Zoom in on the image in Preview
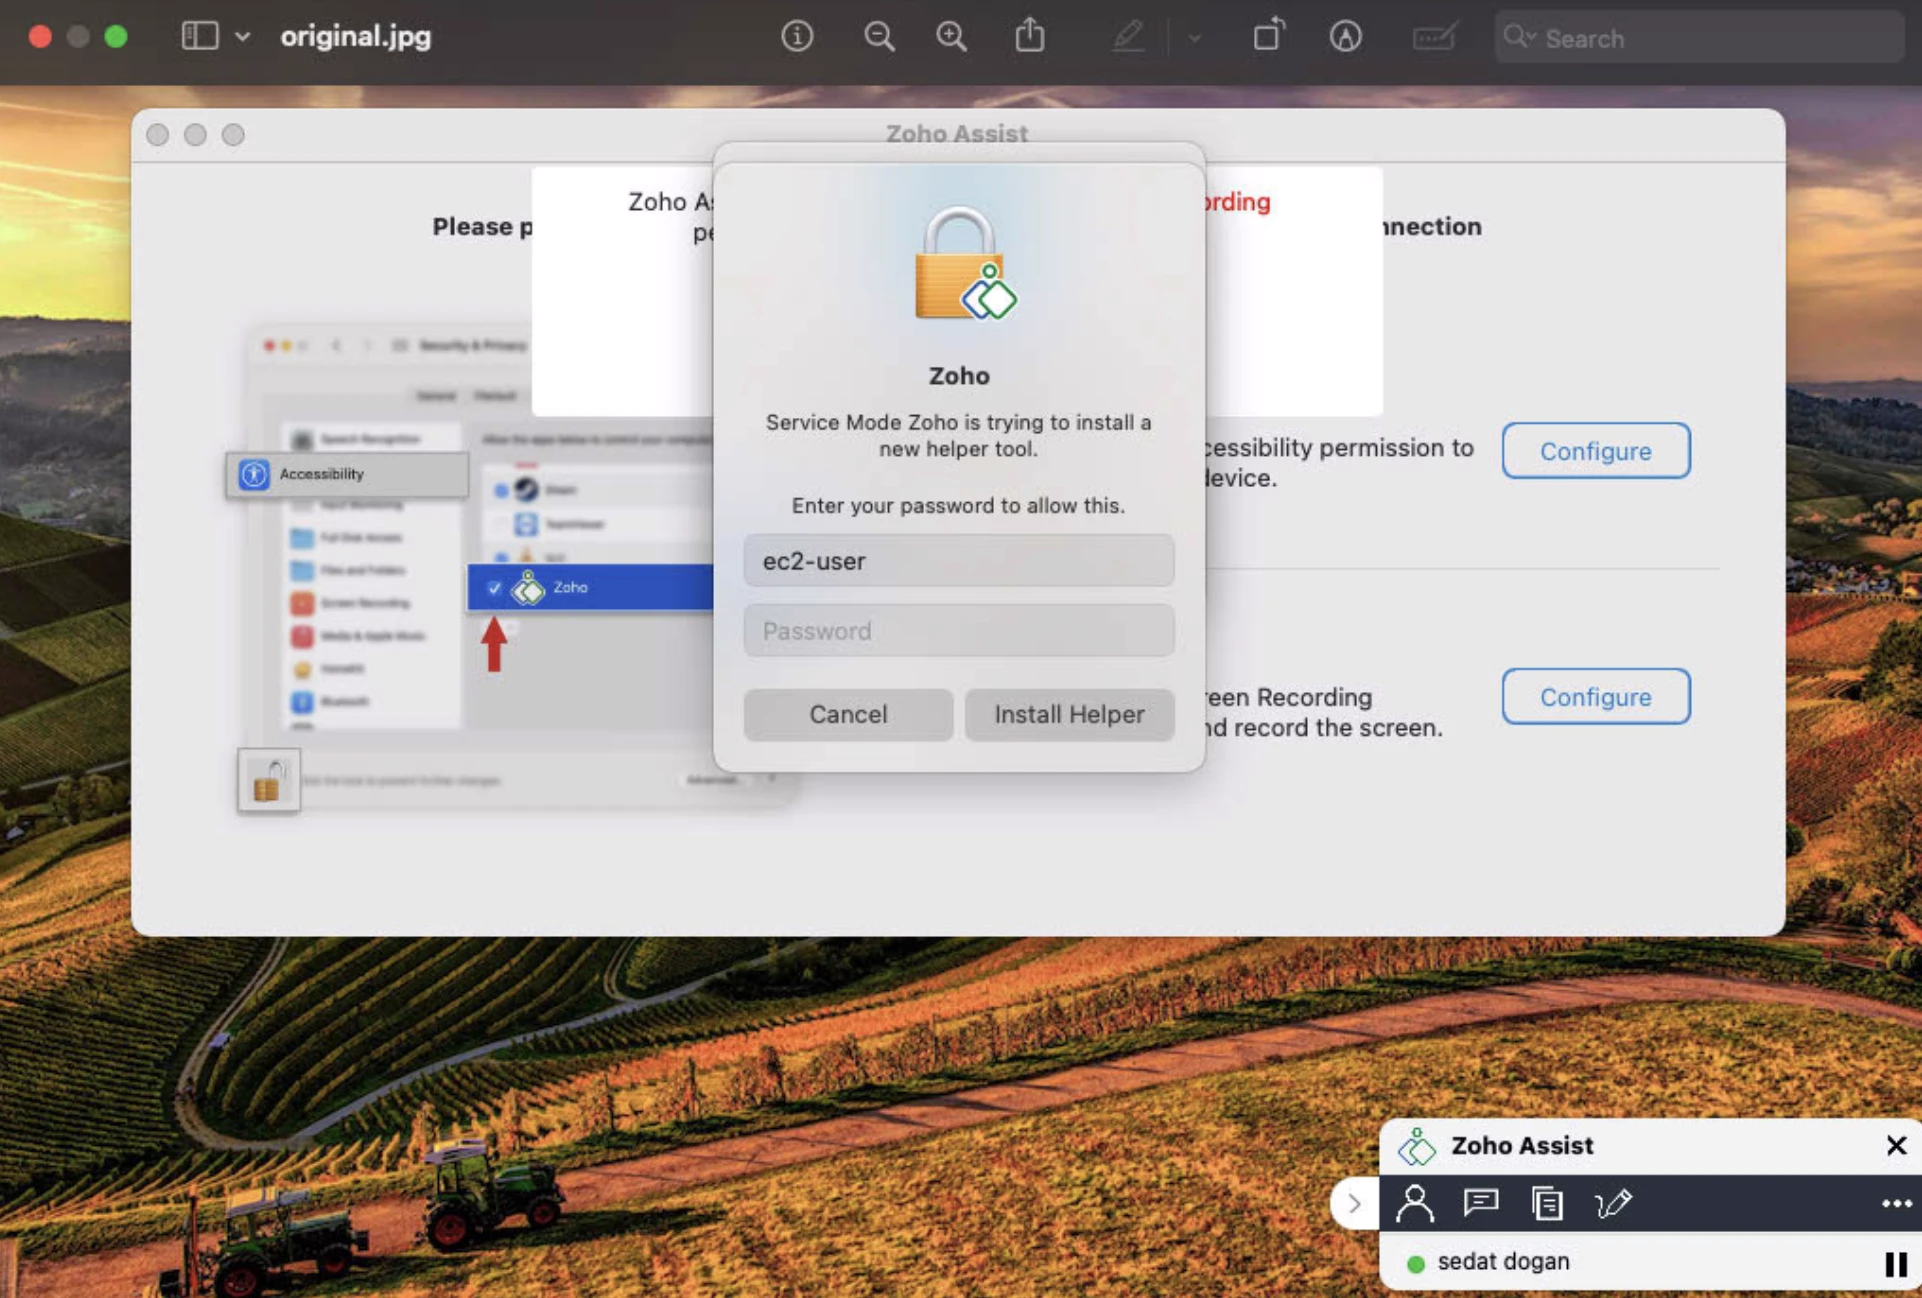This screenshot has width=1922, height=1298. pyautogui.click(x=951, y=37)
